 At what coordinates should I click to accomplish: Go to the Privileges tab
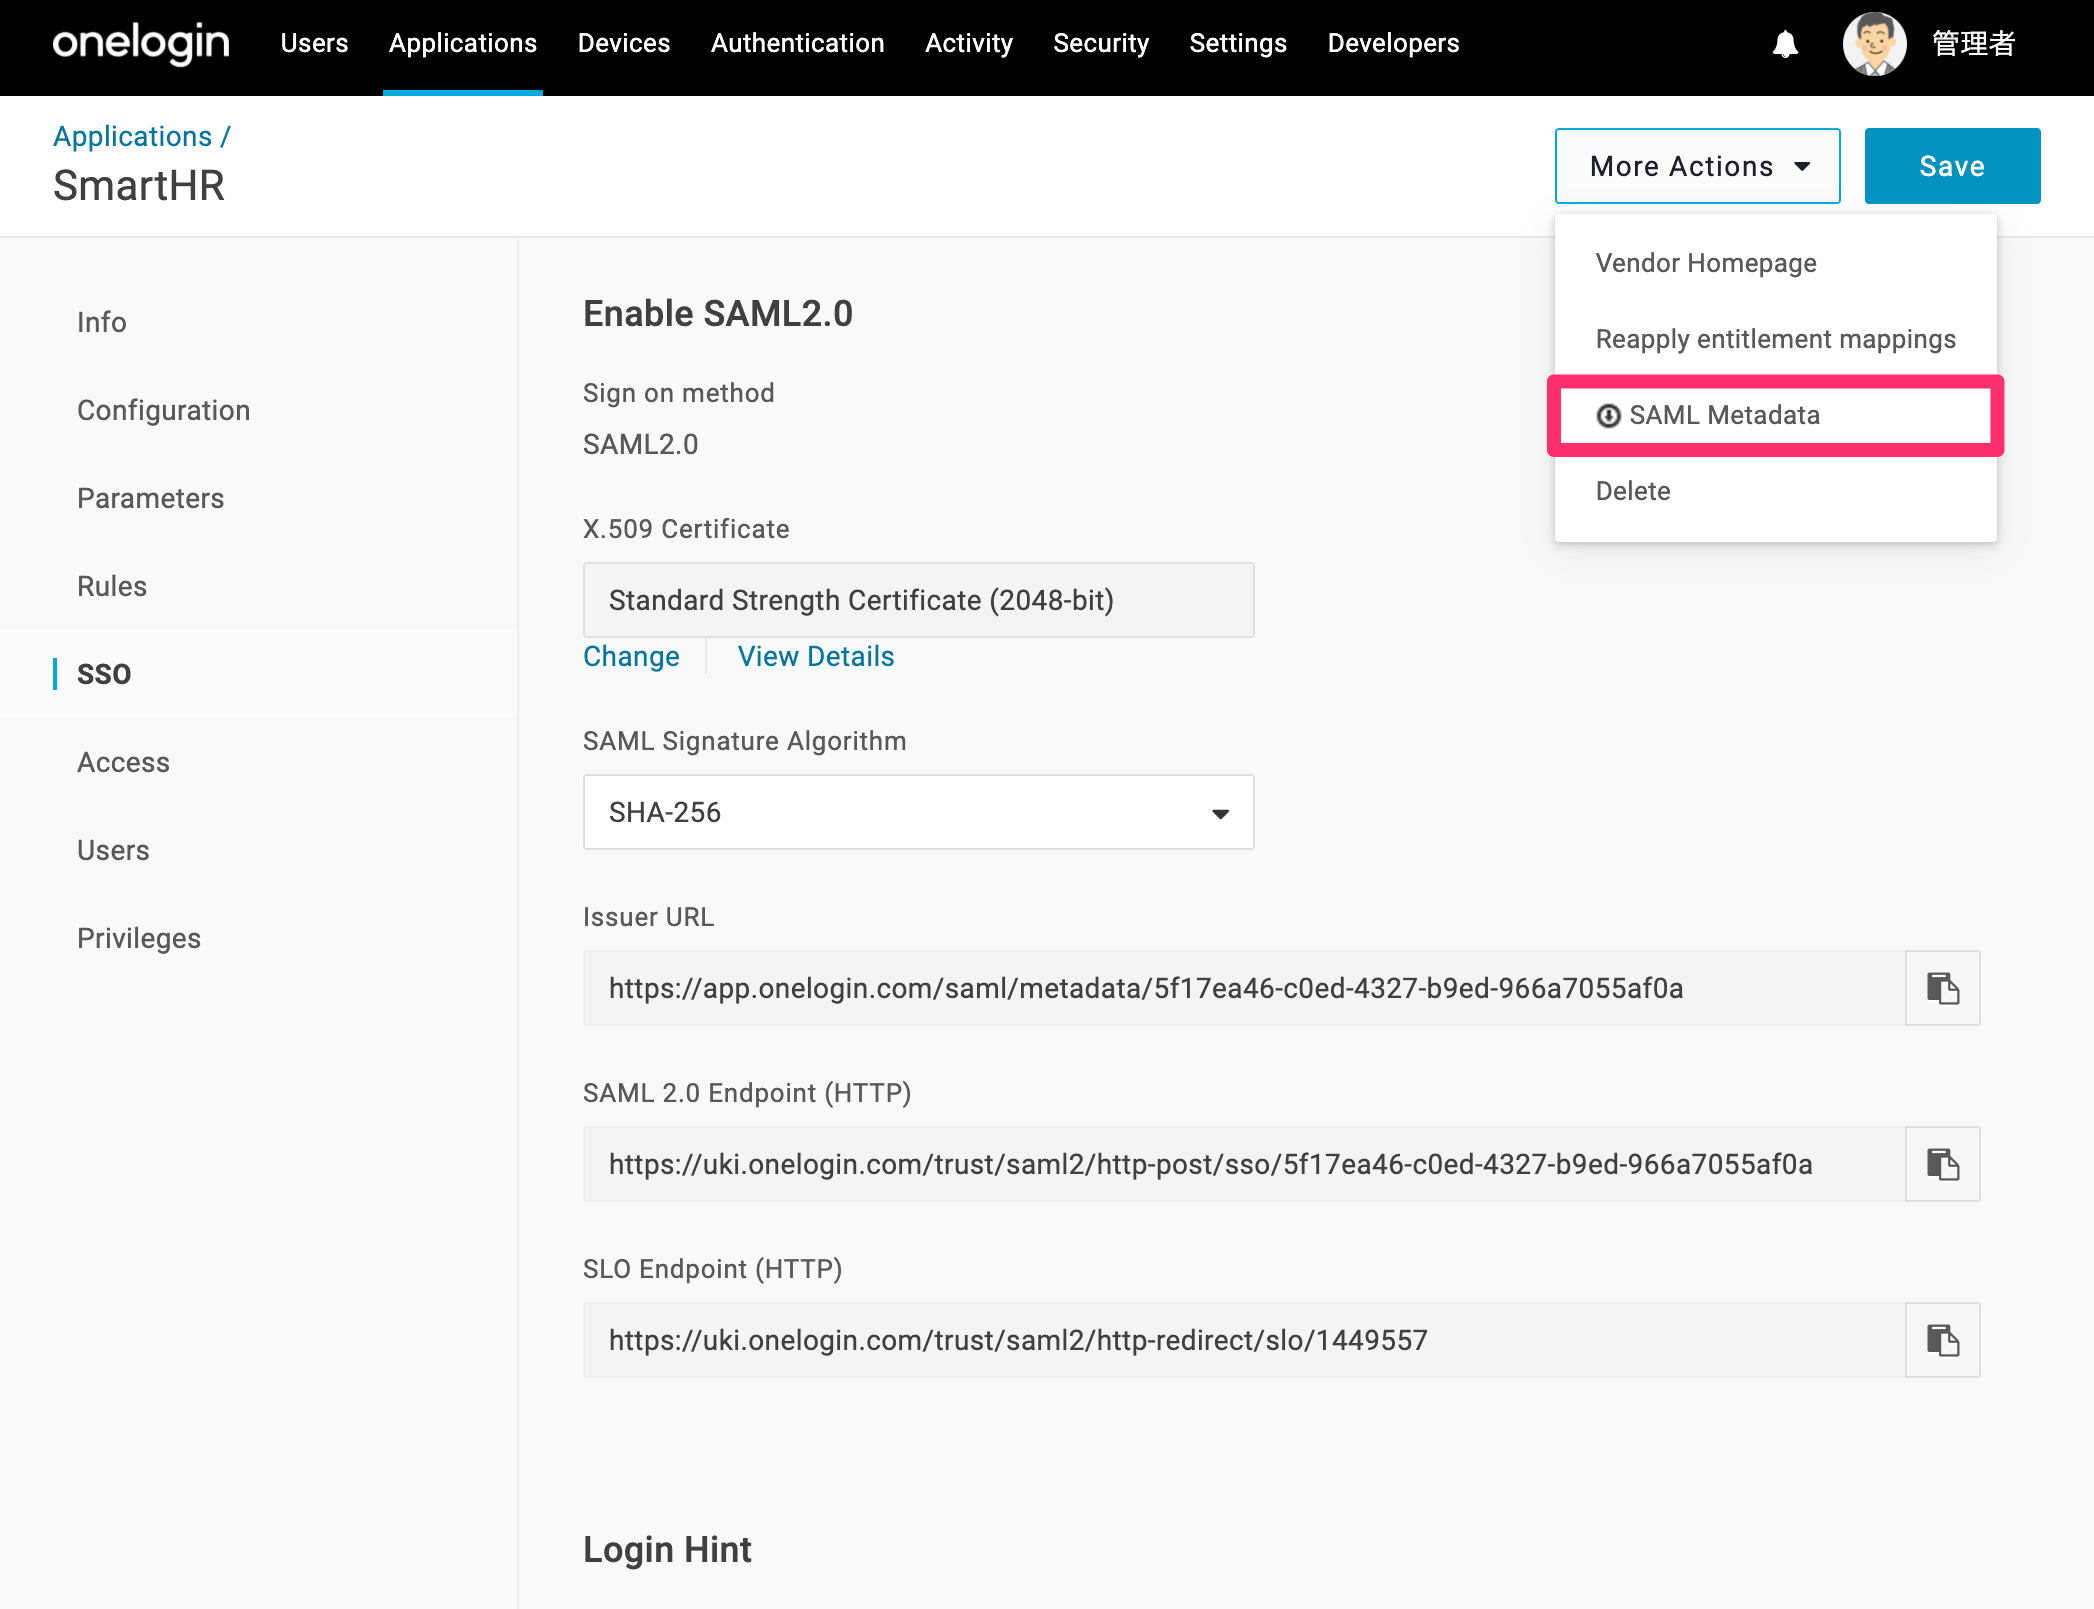point(139,938)
